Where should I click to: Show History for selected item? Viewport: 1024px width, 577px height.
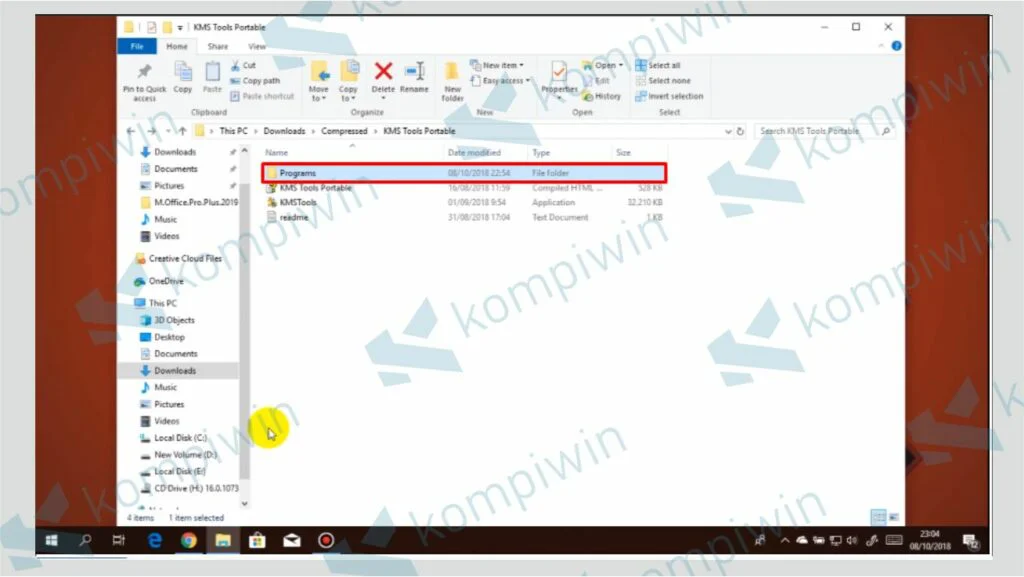click(x=601, y=96)
